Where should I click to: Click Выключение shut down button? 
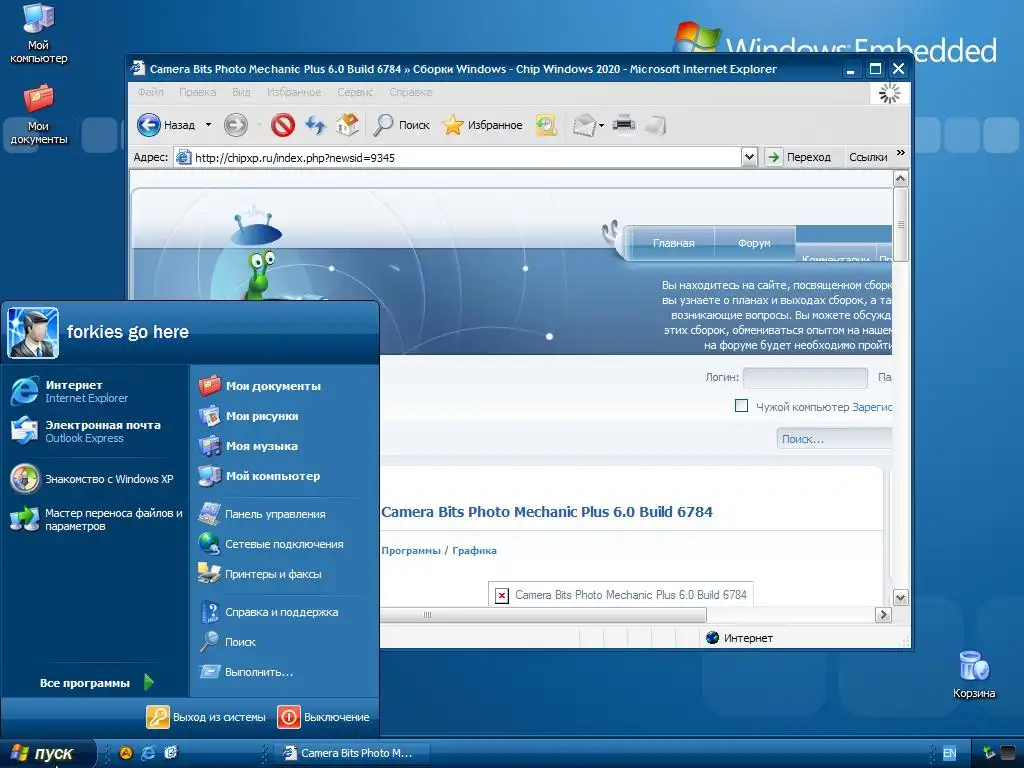(x=323, y=716)
